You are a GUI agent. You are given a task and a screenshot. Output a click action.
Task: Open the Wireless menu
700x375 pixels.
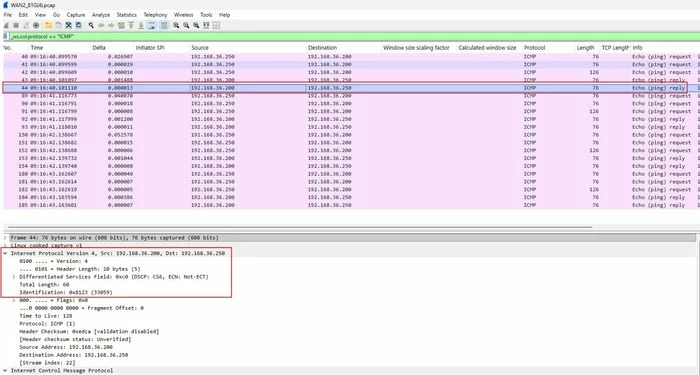[183, 15]
